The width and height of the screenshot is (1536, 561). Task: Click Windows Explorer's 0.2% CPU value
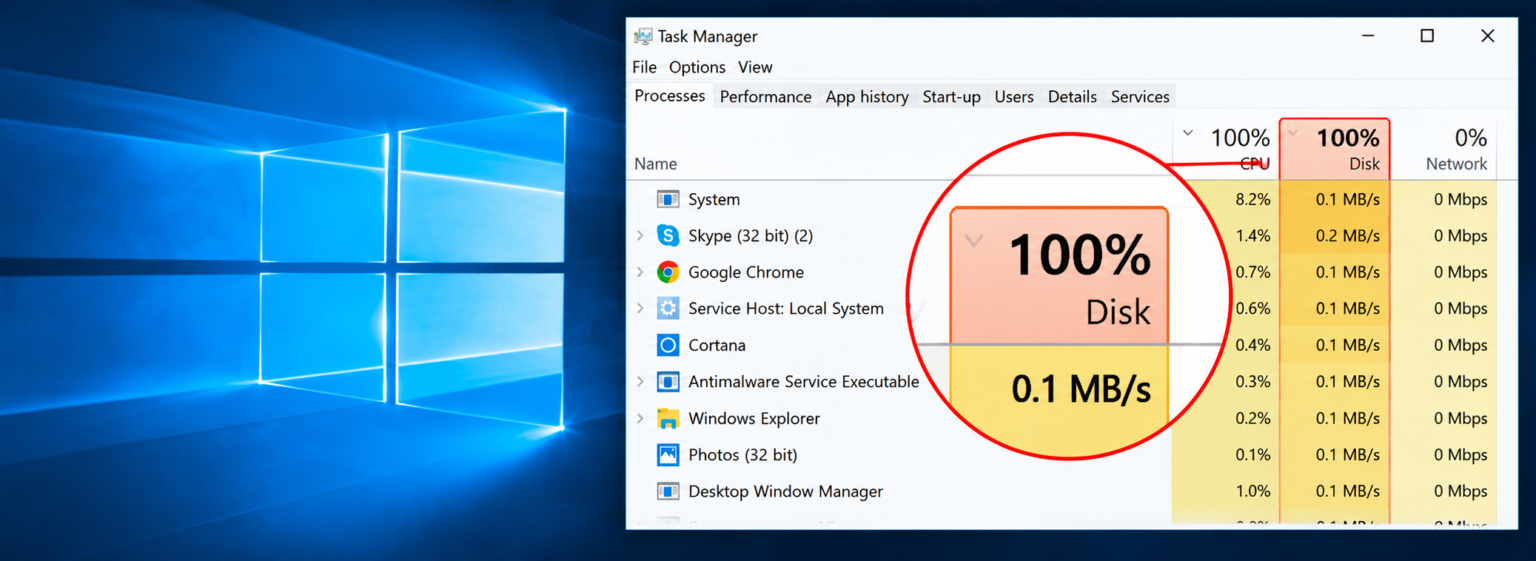(1253, 418)
